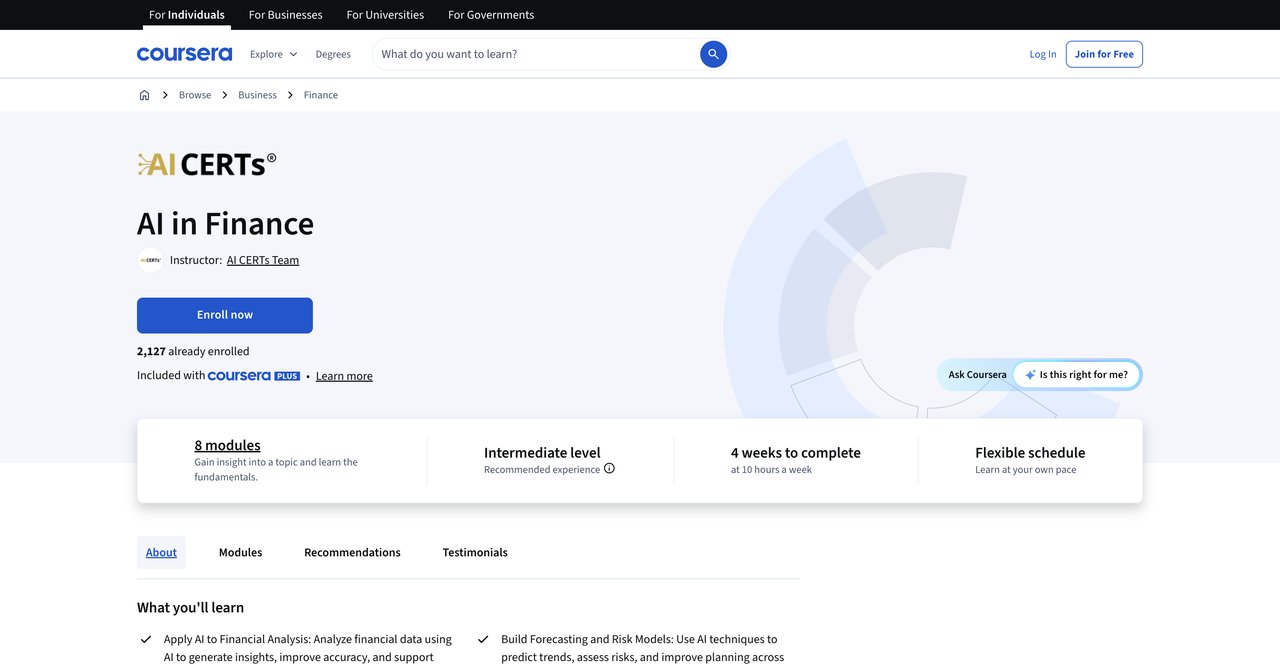
Task: Click the 'Learn at your own pace' text
Action: click(x=1026, y=470)
